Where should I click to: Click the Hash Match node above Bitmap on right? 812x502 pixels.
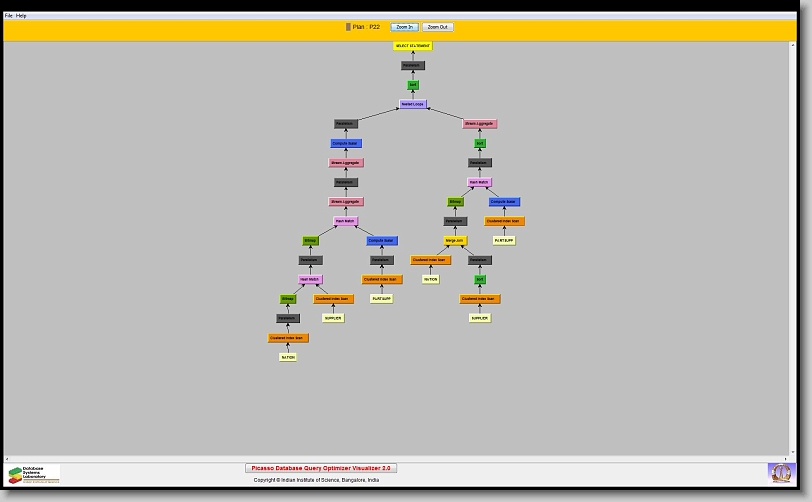tap(479, 182)
